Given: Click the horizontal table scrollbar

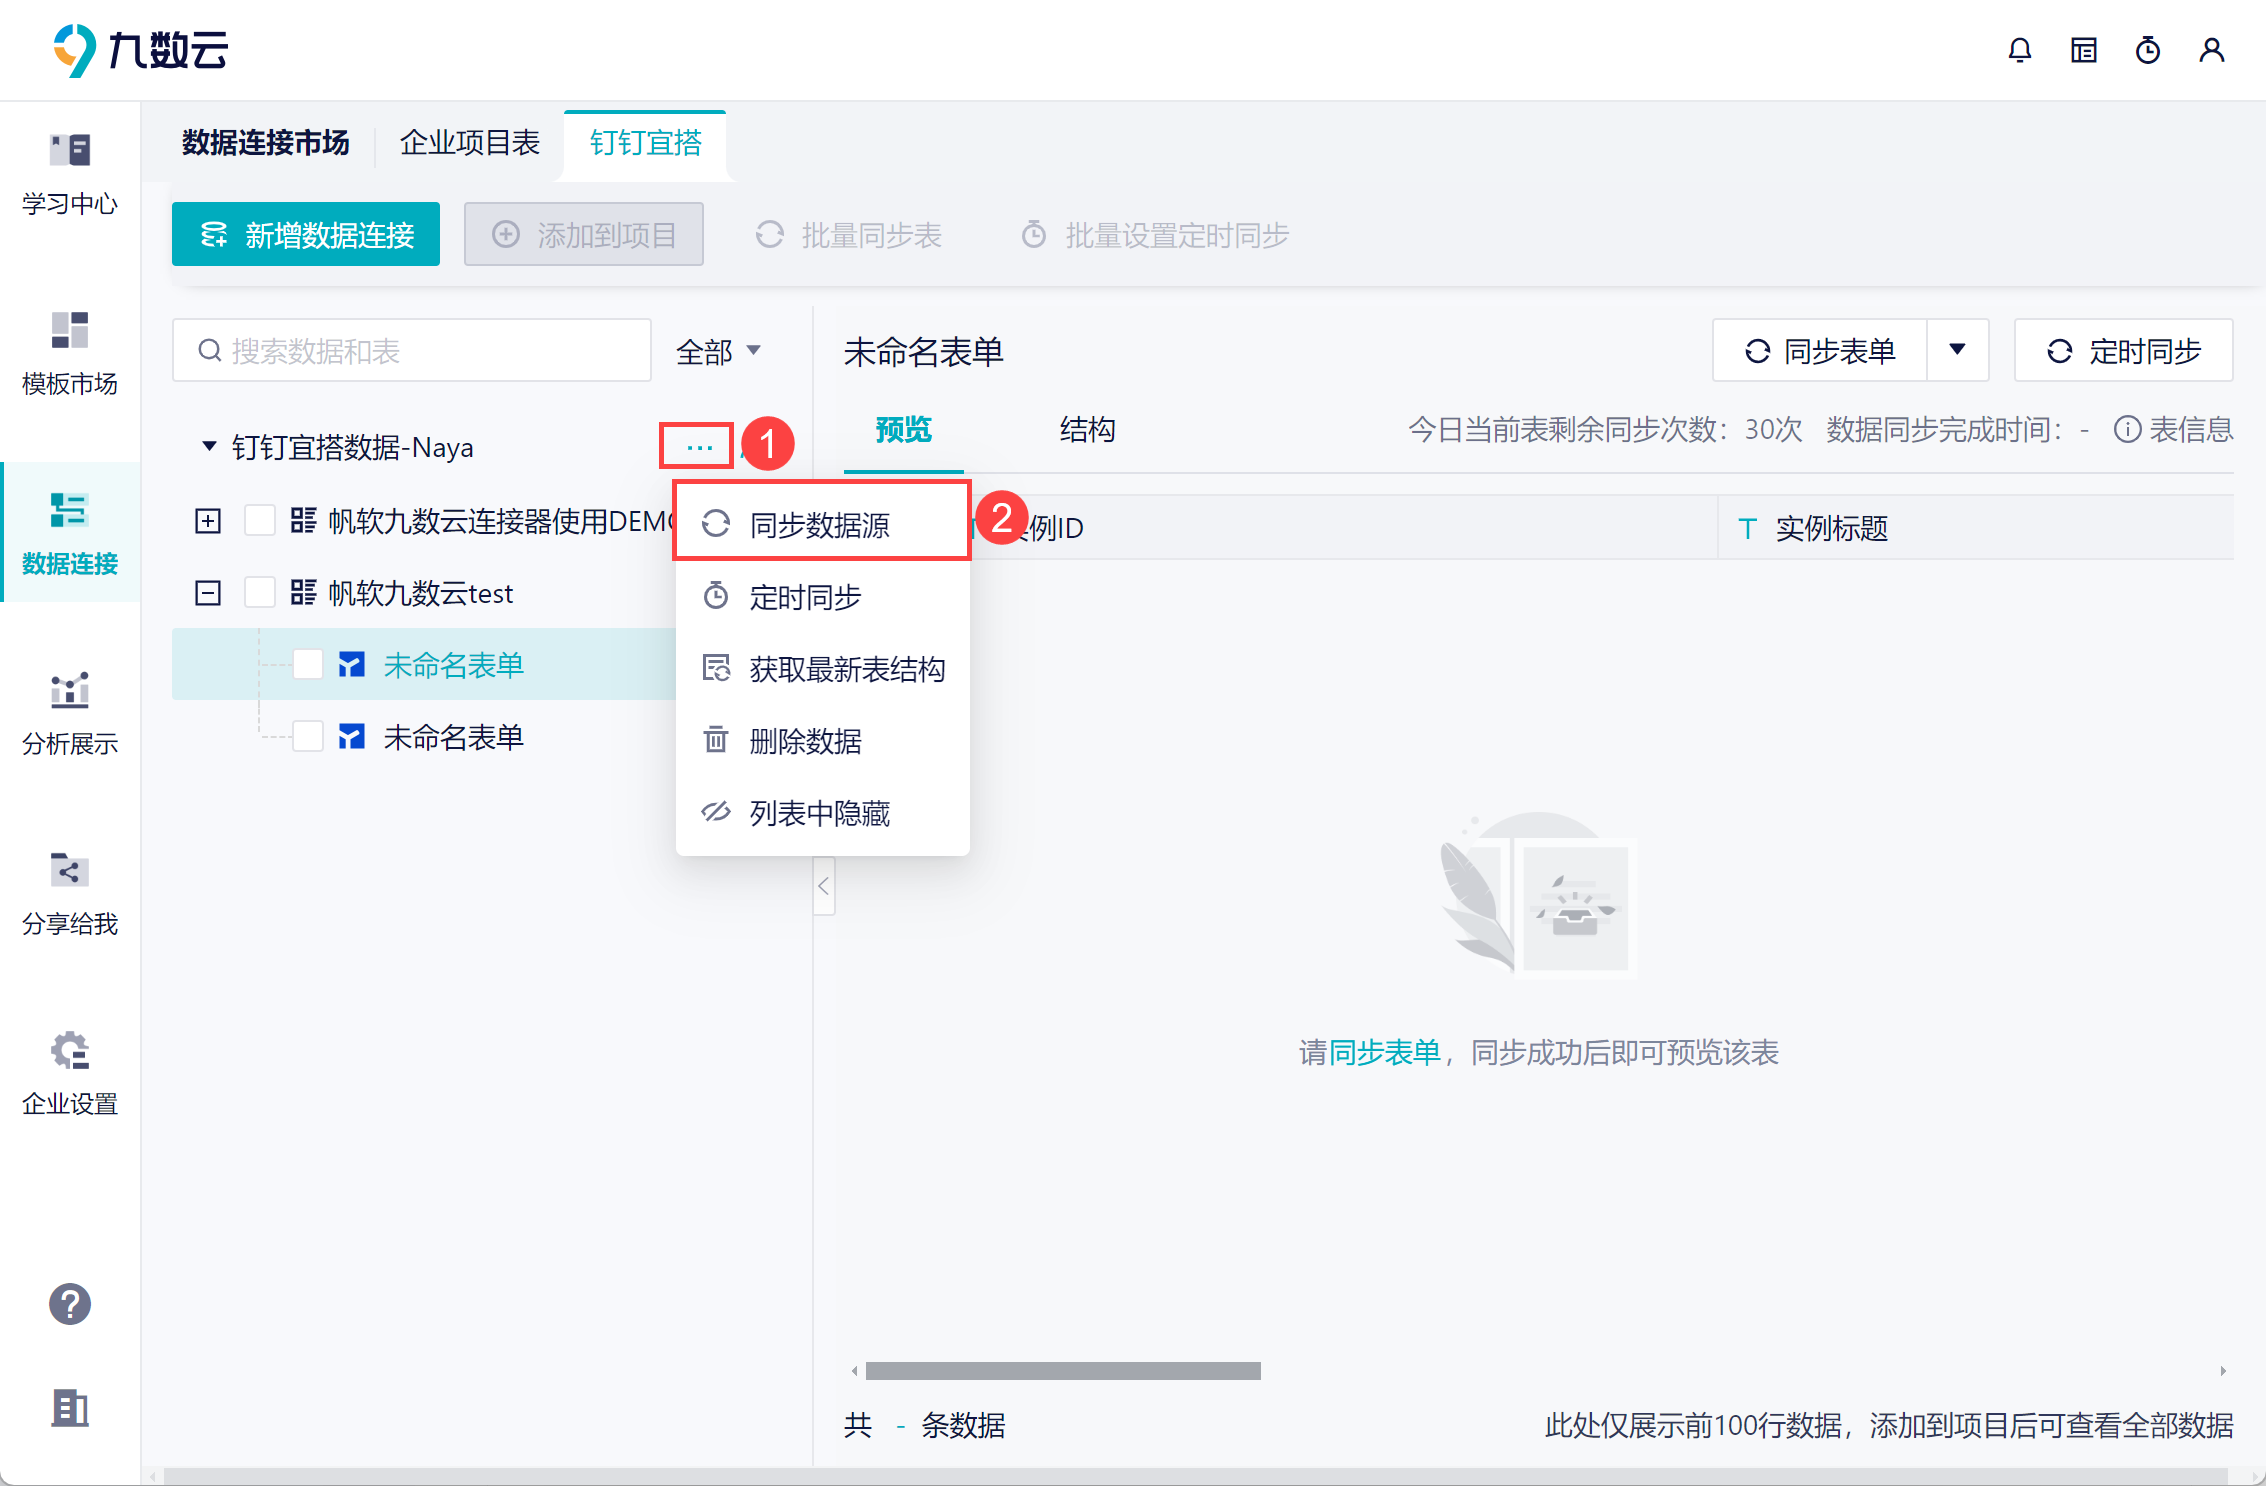Looking at the screenshot, I should point(1062,1370).
